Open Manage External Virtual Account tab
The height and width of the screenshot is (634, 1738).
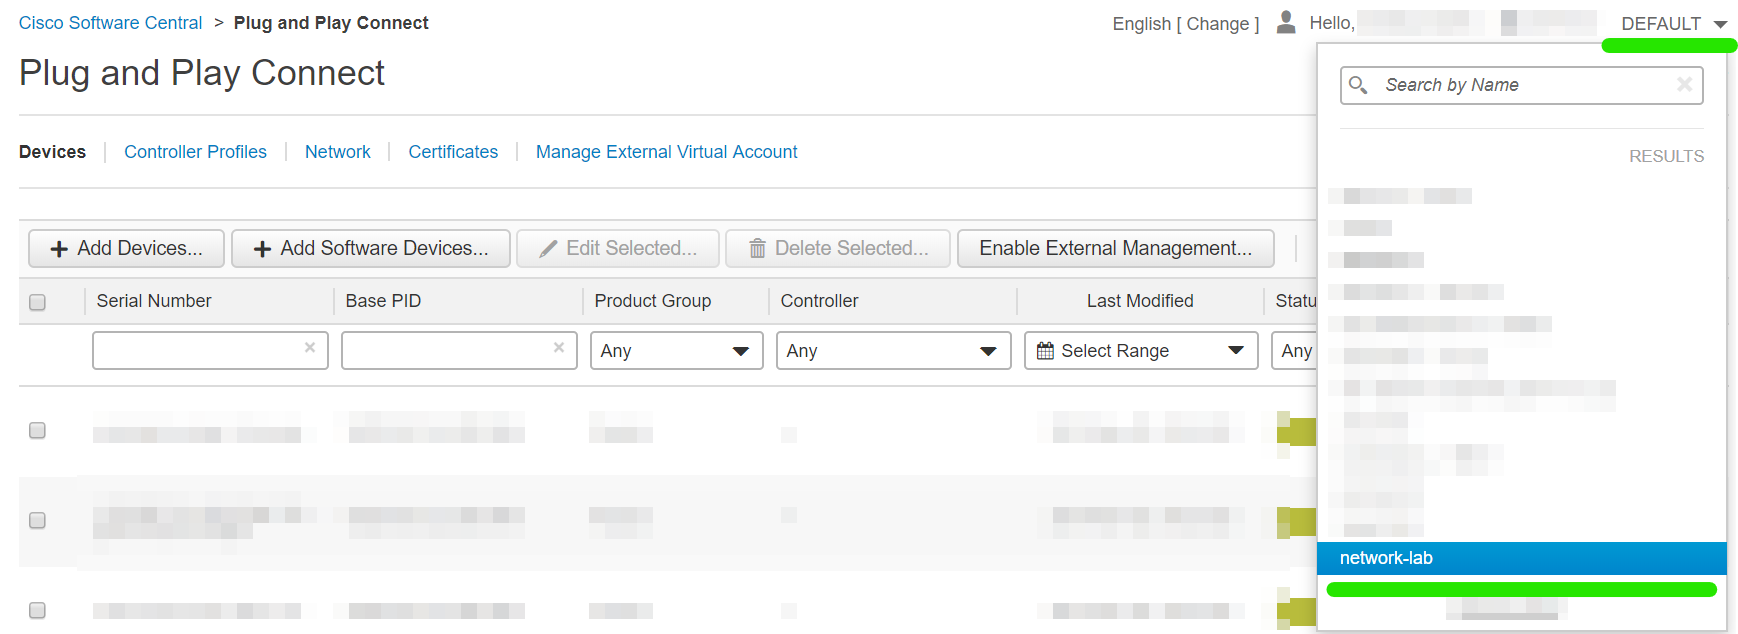click(x=666, y=152)
